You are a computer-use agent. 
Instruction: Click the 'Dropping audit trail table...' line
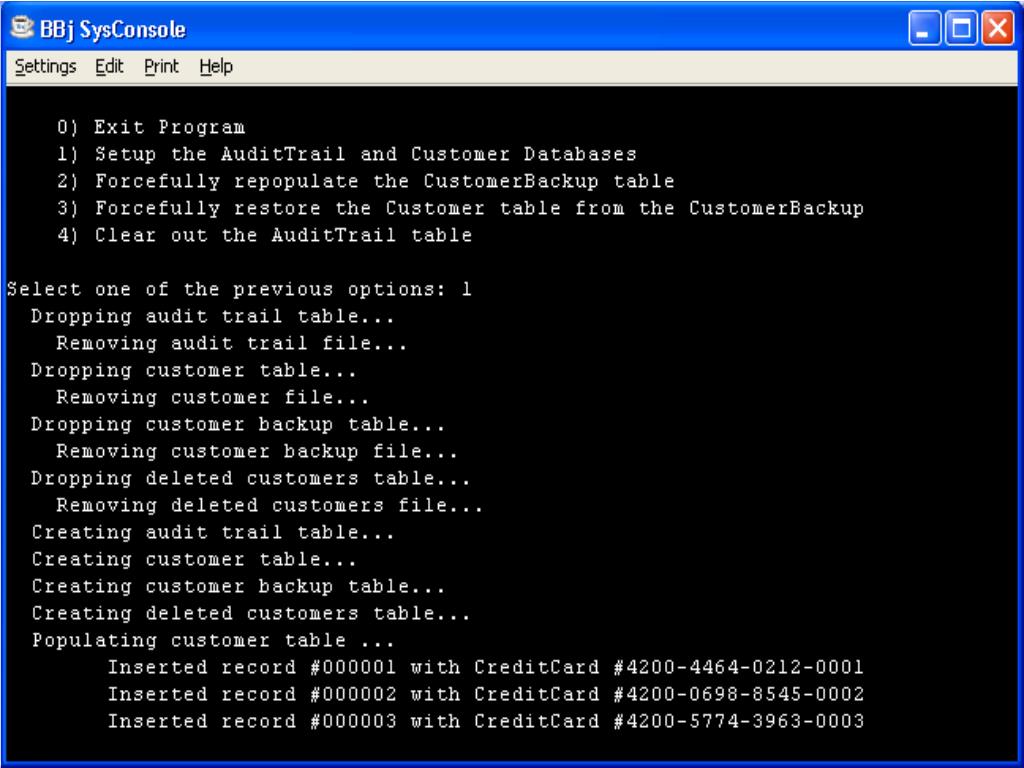[213, 316]
